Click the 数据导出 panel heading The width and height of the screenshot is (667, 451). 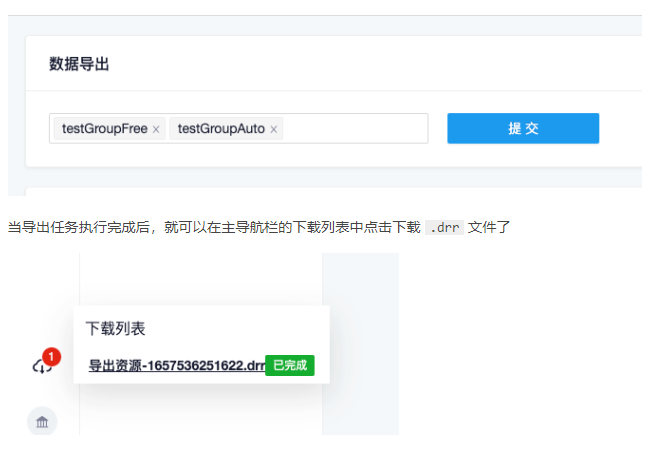(x=79, y=64)
